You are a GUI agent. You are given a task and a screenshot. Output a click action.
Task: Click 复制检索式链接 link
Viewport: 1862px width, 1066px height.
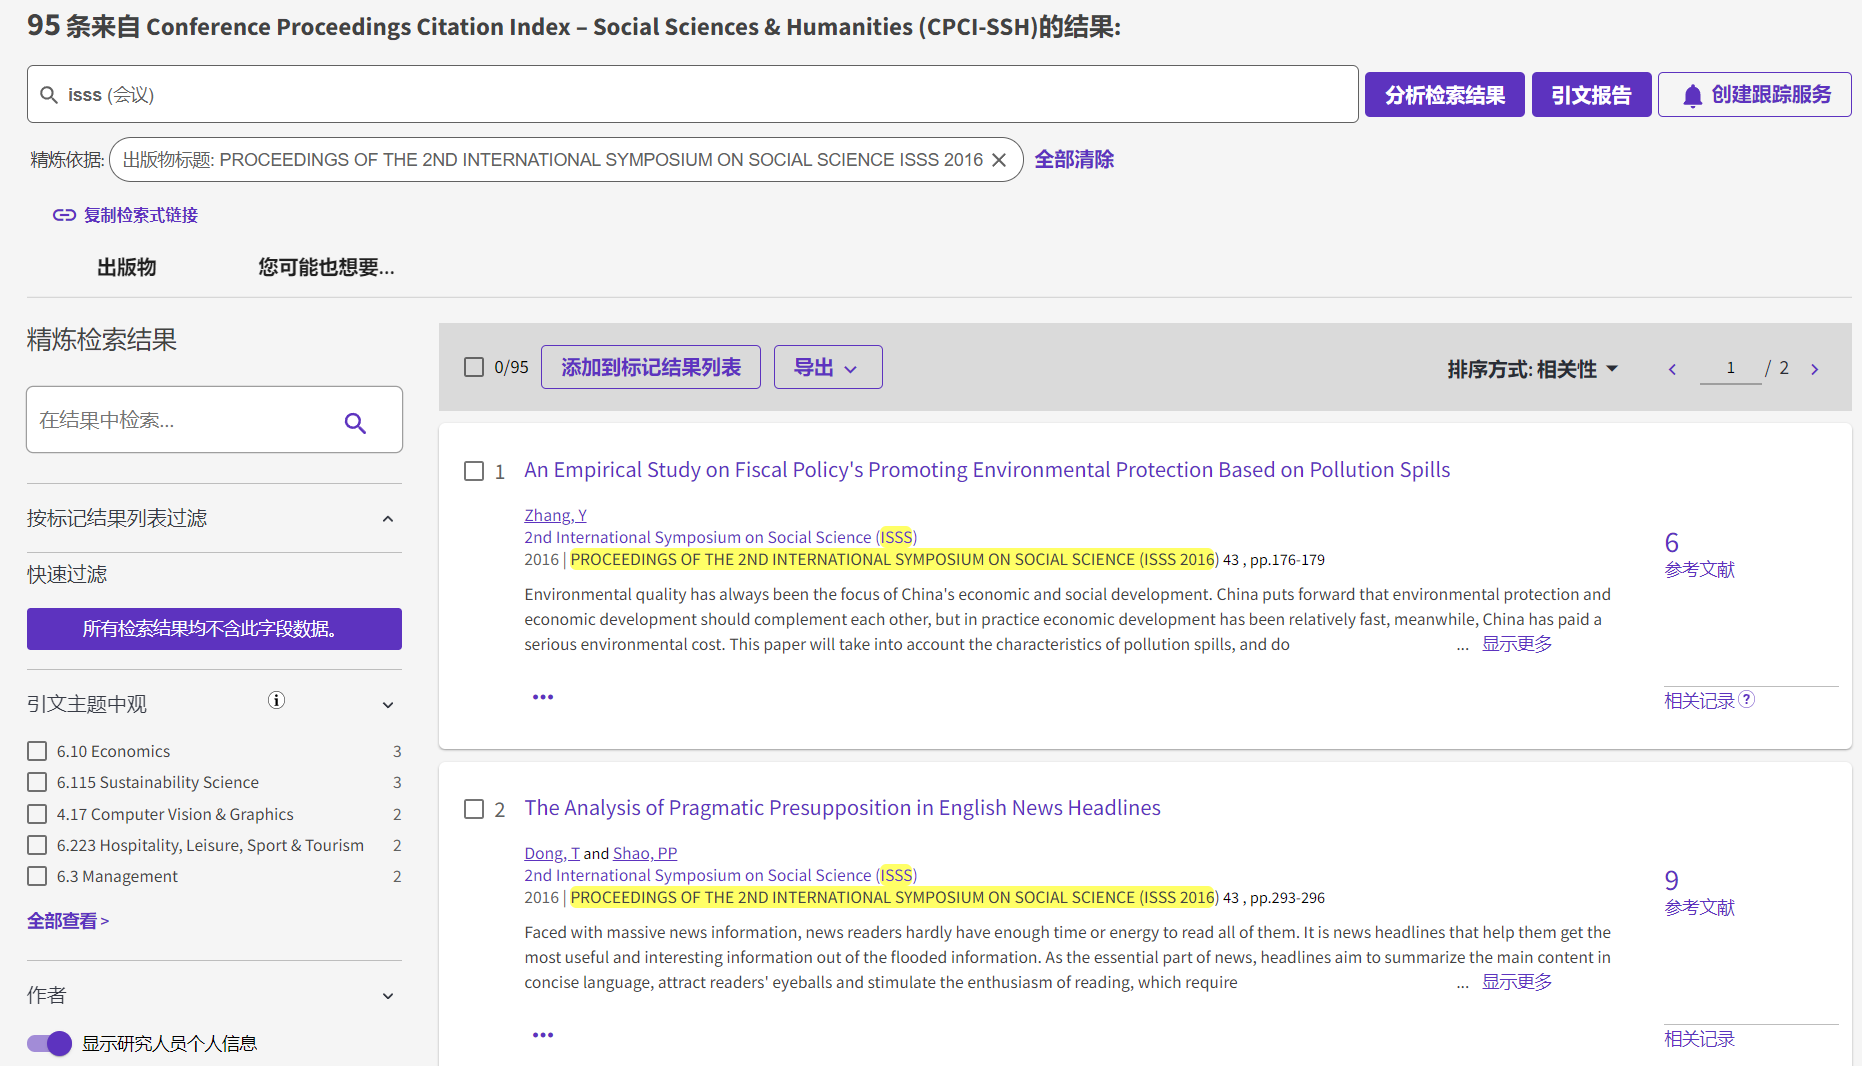(141, 215)
